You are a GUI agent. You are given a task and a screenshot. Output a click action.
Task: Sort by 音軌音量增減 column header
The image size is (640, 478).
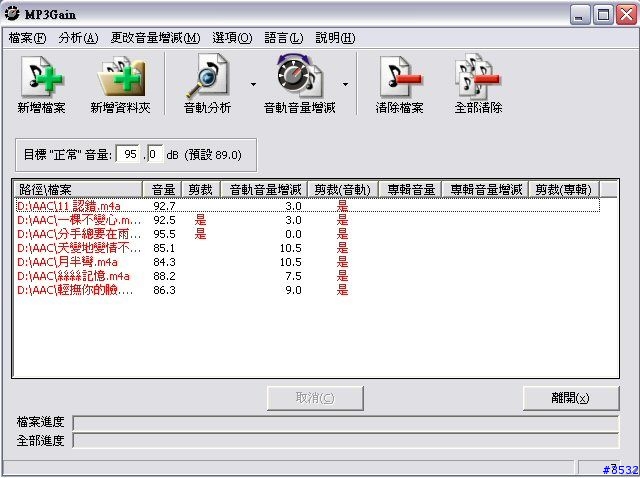tap(264, 190)
